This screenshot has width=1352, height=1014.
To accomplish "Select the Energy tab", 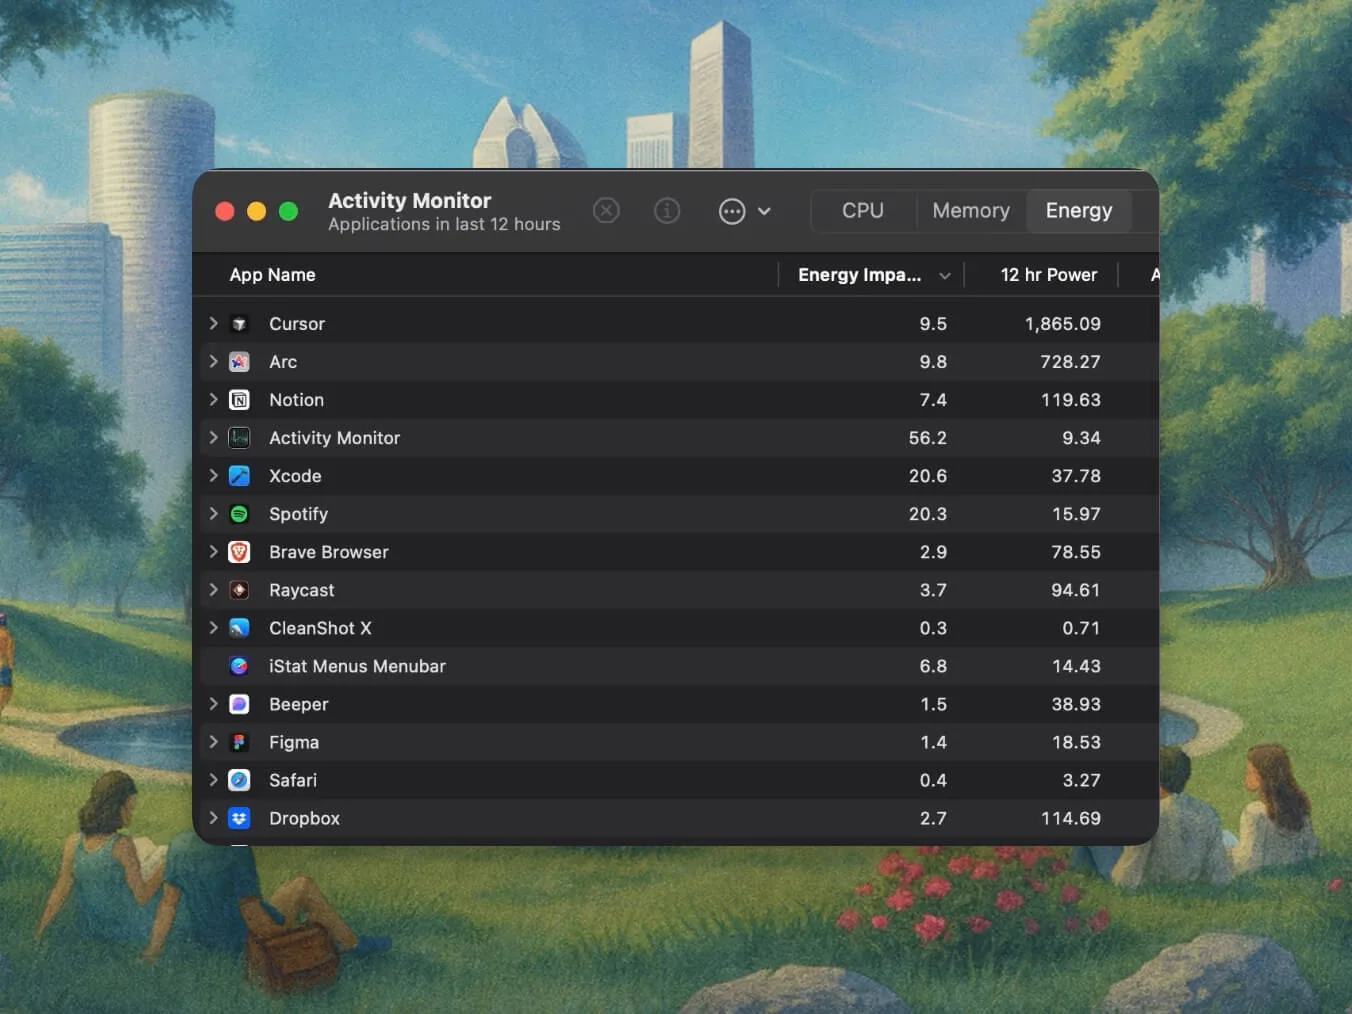I will (1079, 211).
